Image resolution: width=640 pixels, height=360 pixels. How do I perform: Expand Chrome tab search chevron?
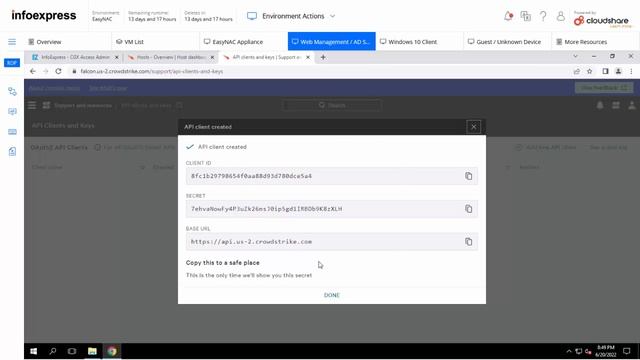tap(575, 56)
